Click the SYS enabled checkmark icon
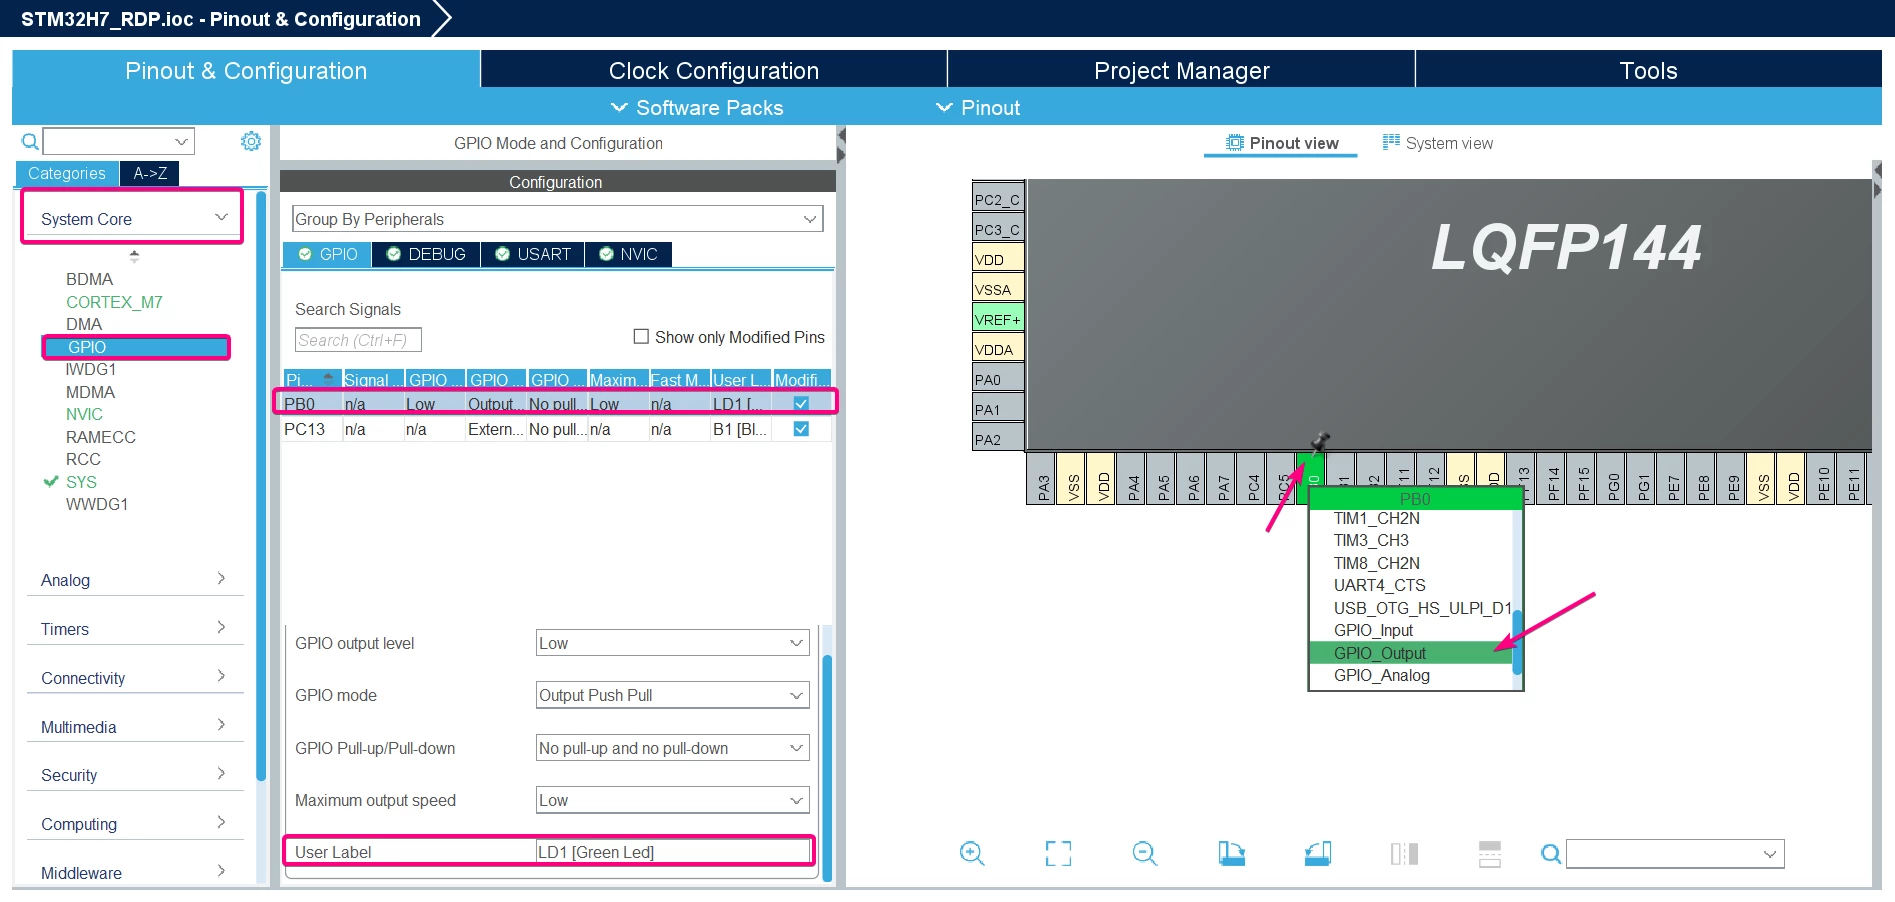1895x902 pixels. click(x=51, y=482)
